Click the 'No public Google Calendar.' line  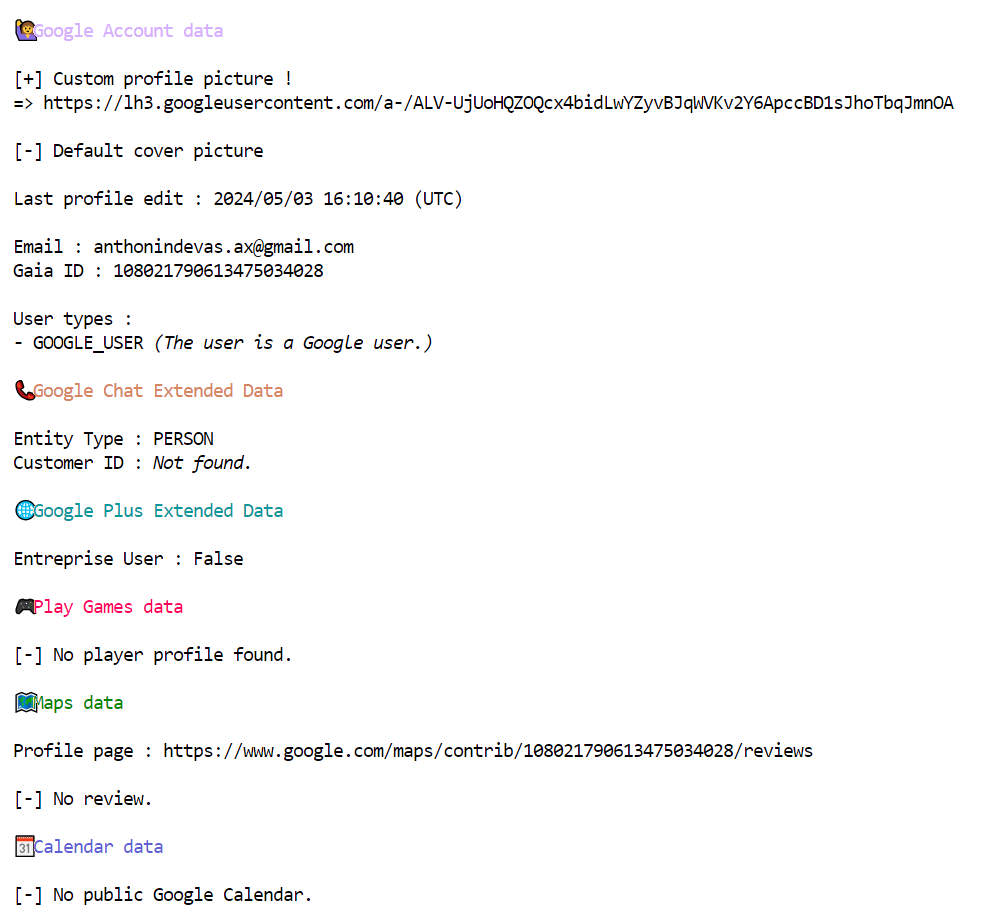click(163, 895)
